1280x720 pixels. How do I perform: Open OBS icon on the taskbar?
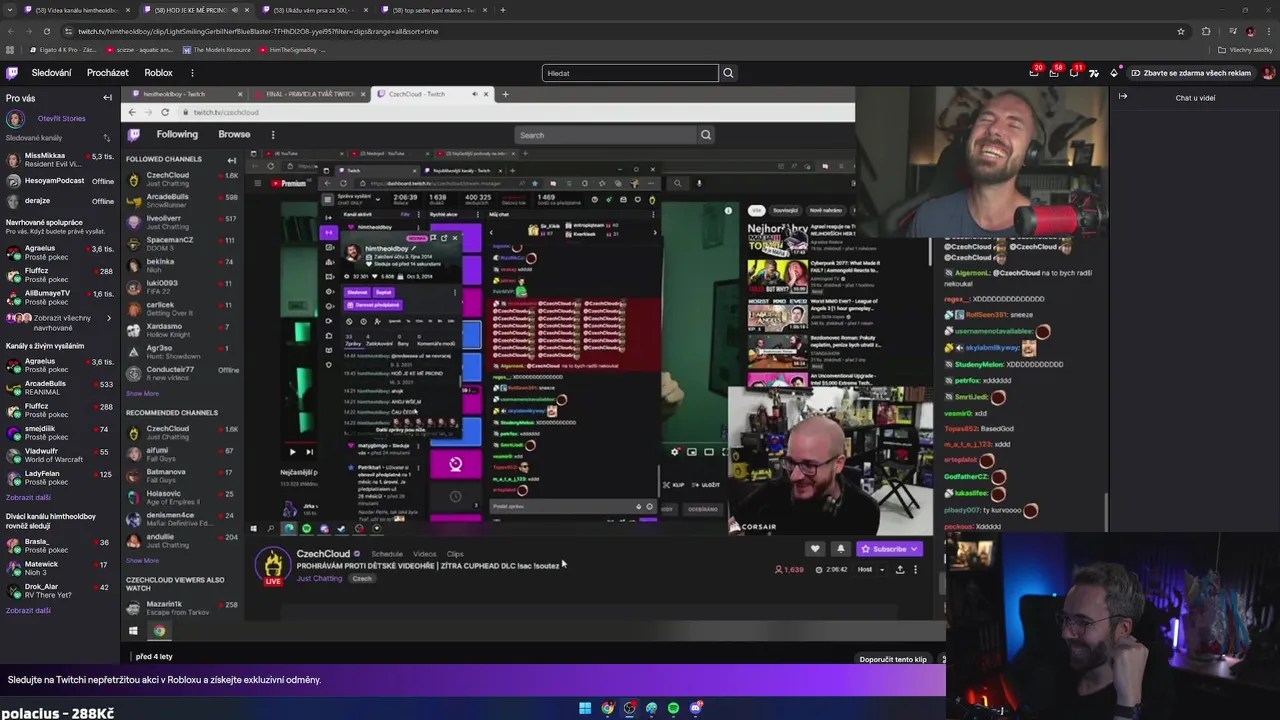pos(629,708)
